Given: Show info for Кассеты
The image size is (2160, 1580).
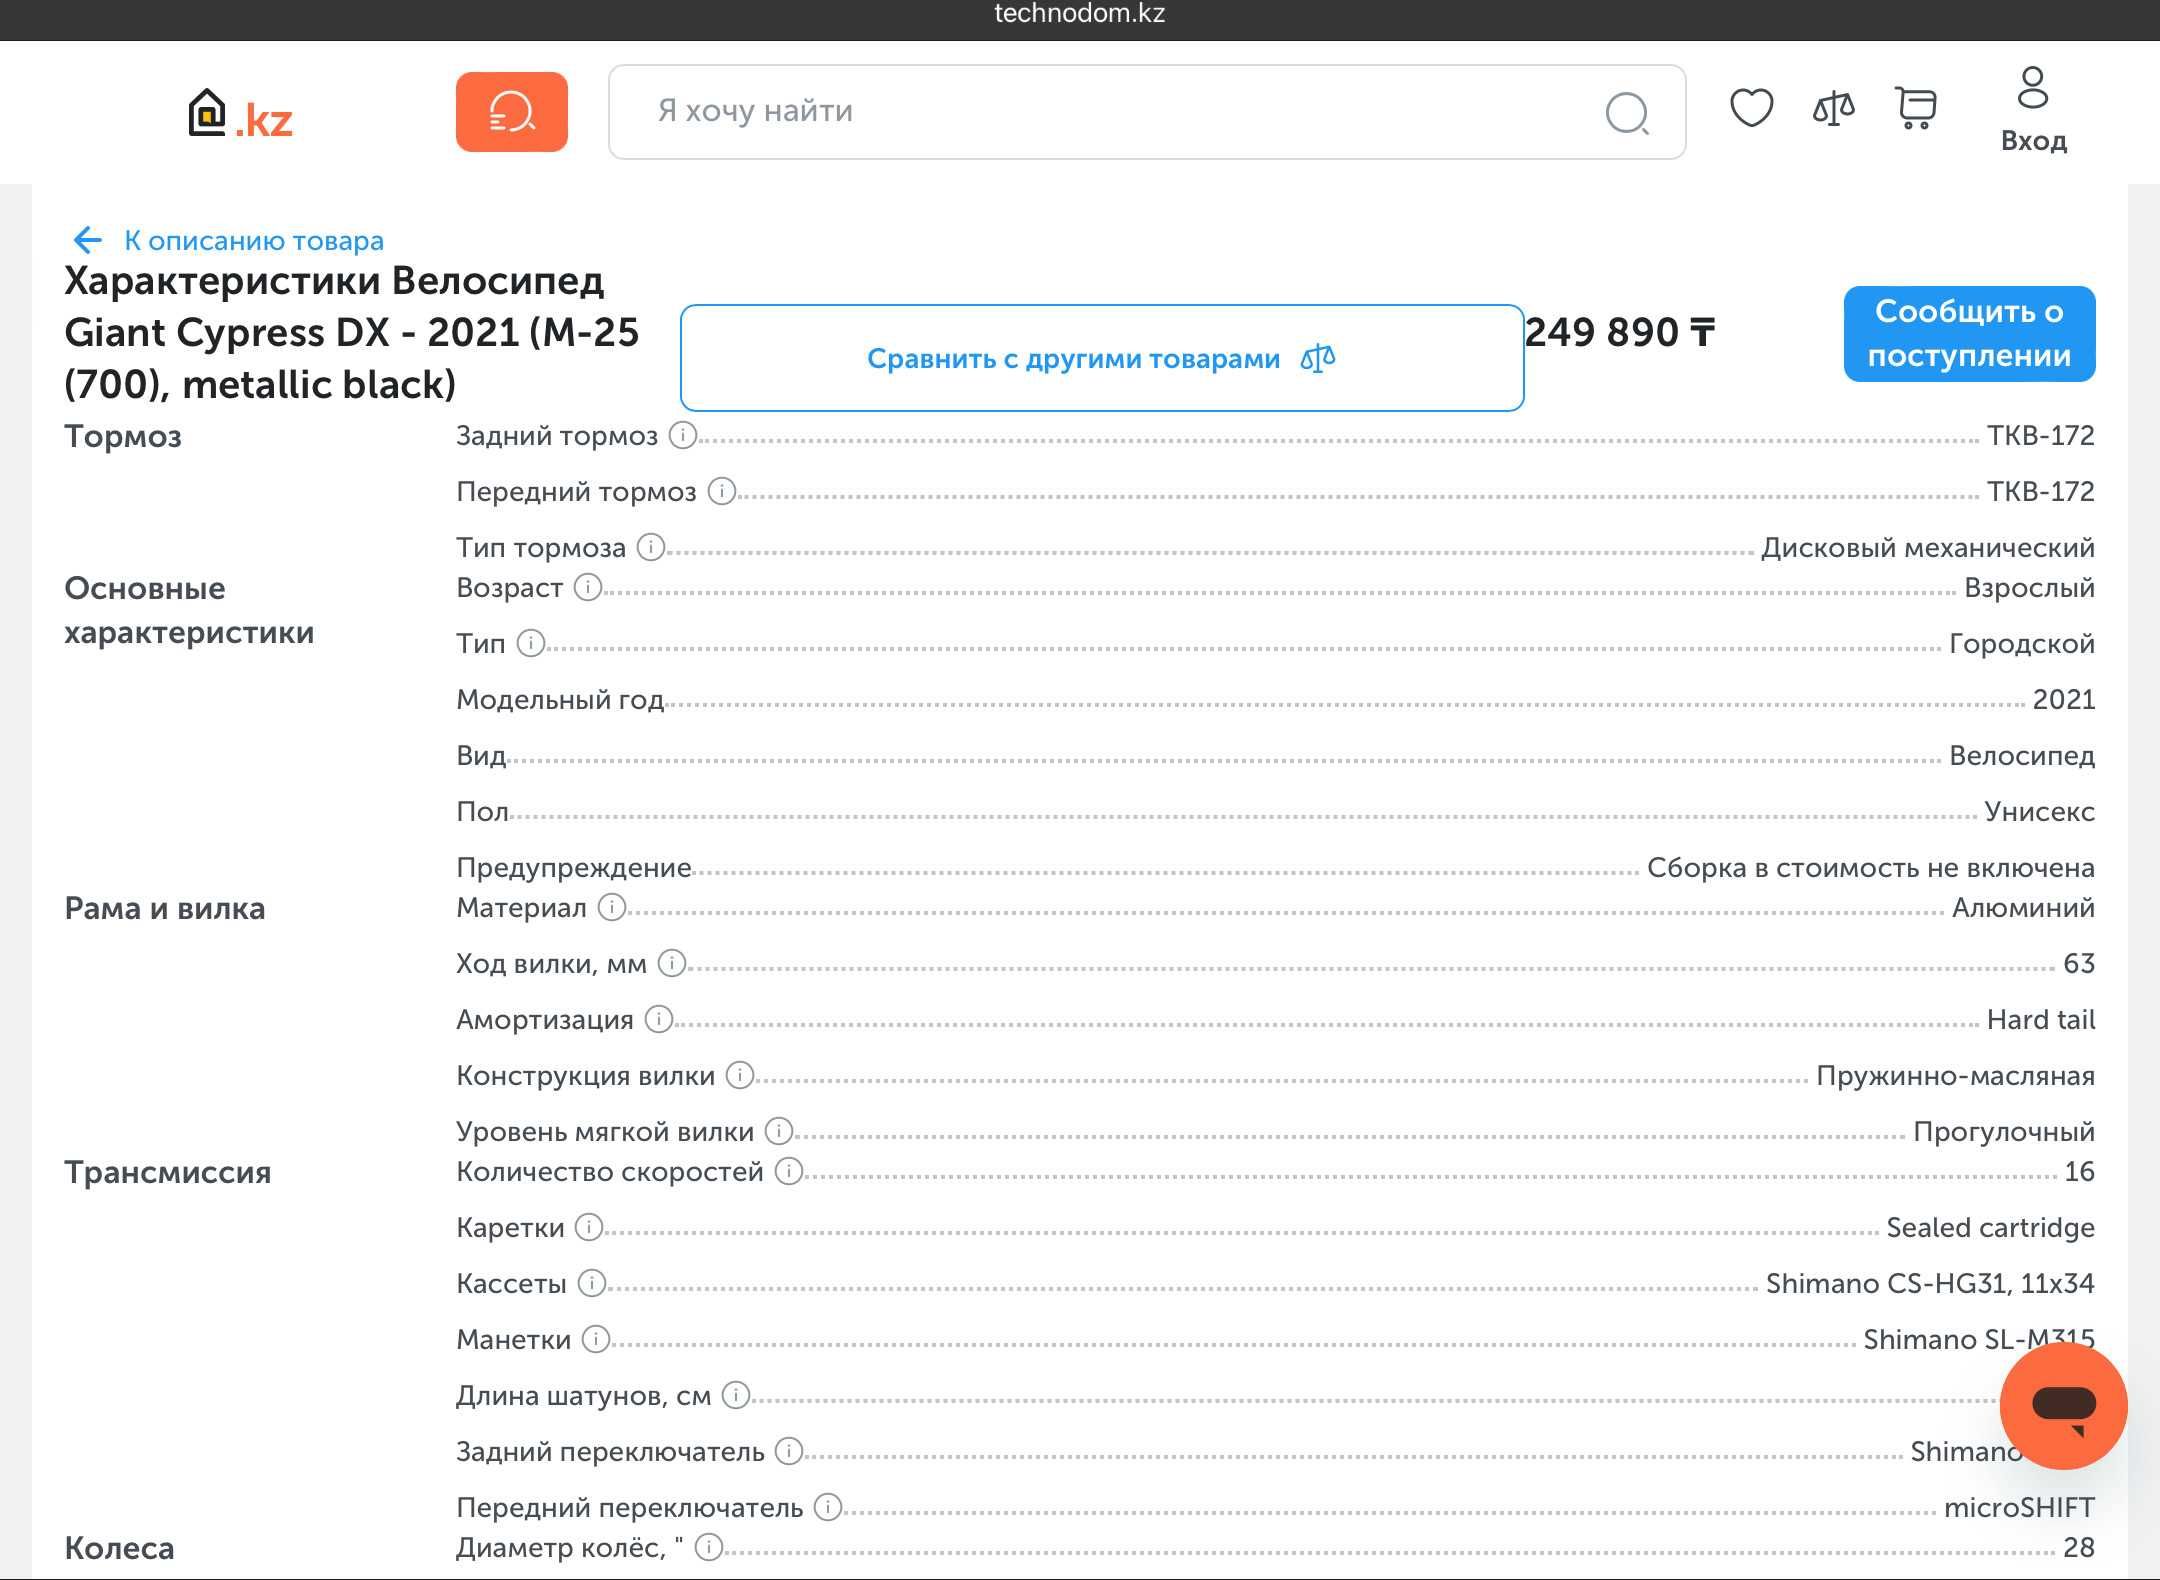Looking at the screenshot, I should click(591, 1283).
